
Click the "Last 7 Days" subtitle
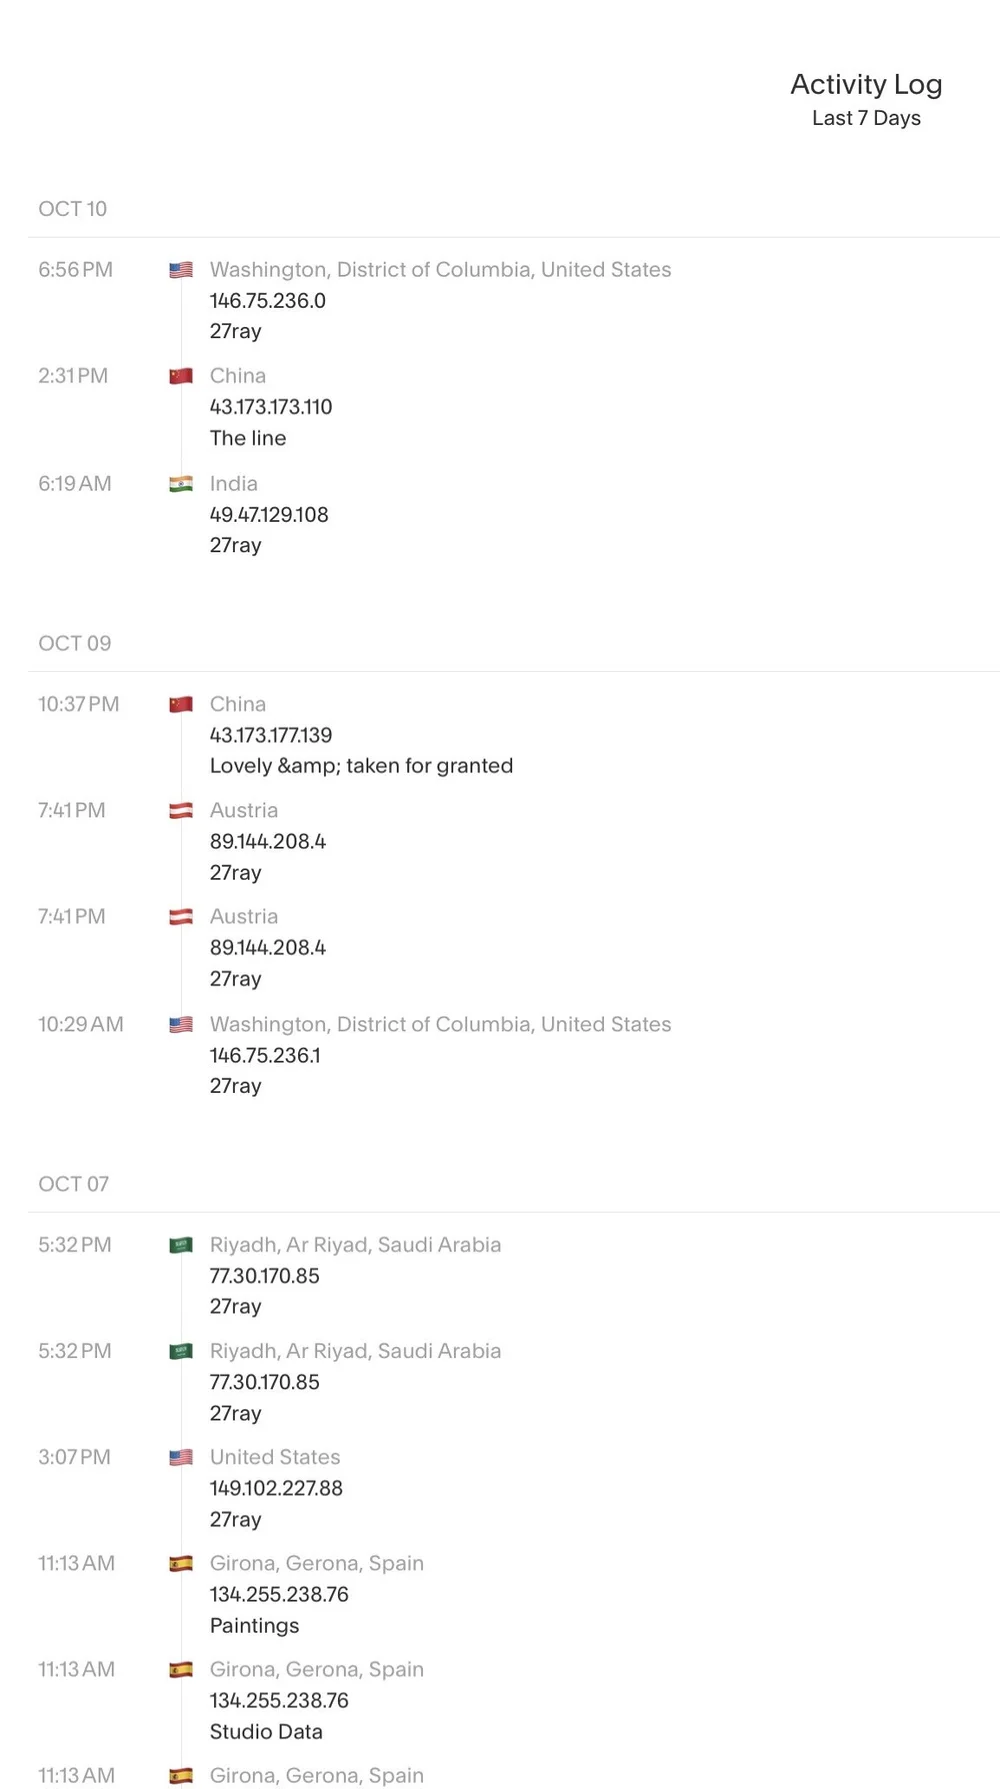866,118
